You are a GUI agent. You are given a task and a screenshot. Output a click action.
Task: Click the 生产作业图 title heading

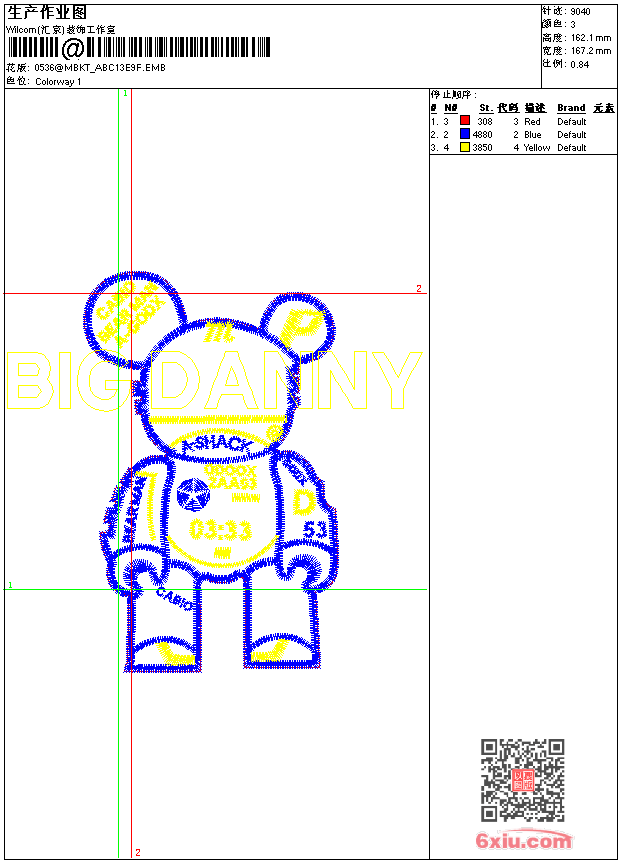pyautogui.click(x=47, y=12)
